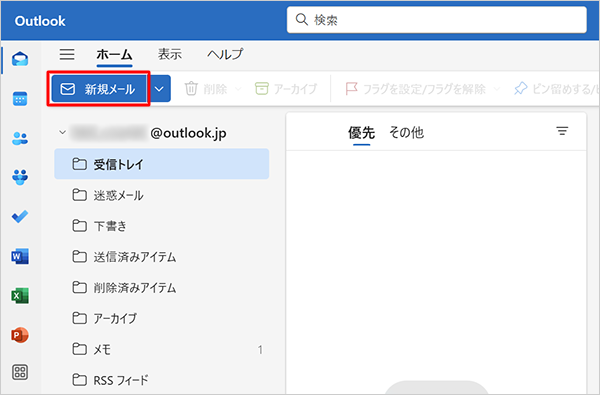Image resolution: width=600 pixels, height=395 pixels.
Task: Click the 送信済みアイテム folder icon
Action: click(x=79, y=256)
